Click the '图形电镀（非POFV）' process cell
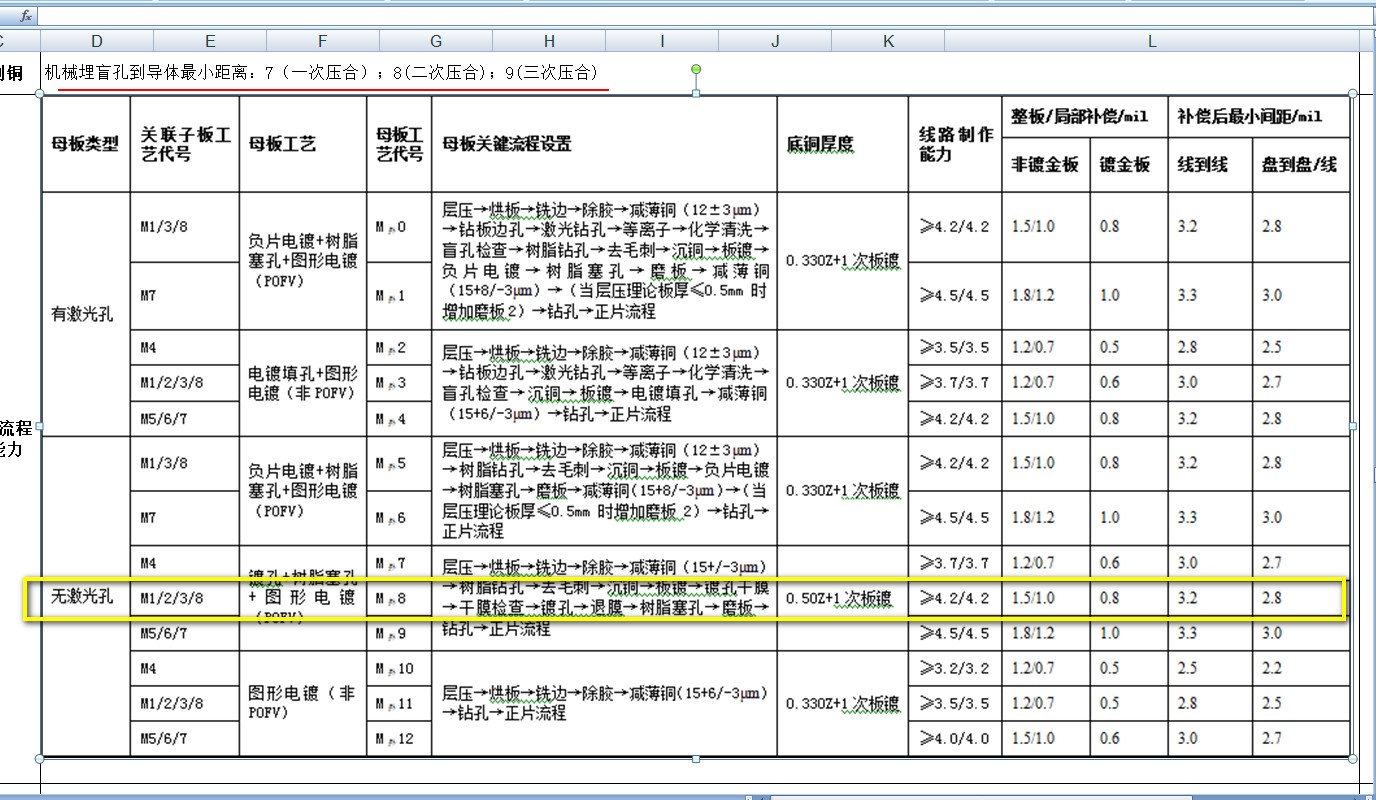 [x=303, y=703]
